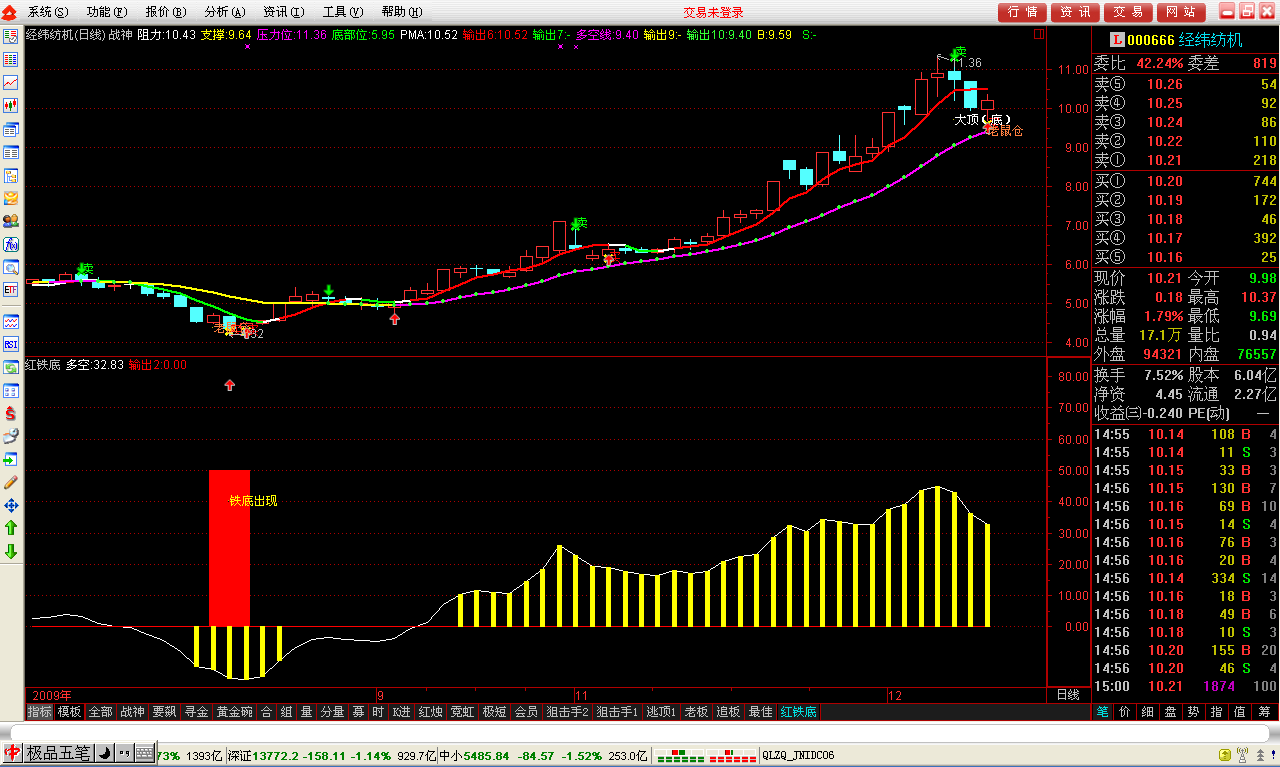Click the 网站 button at the top right

(x=1181, y=12)
